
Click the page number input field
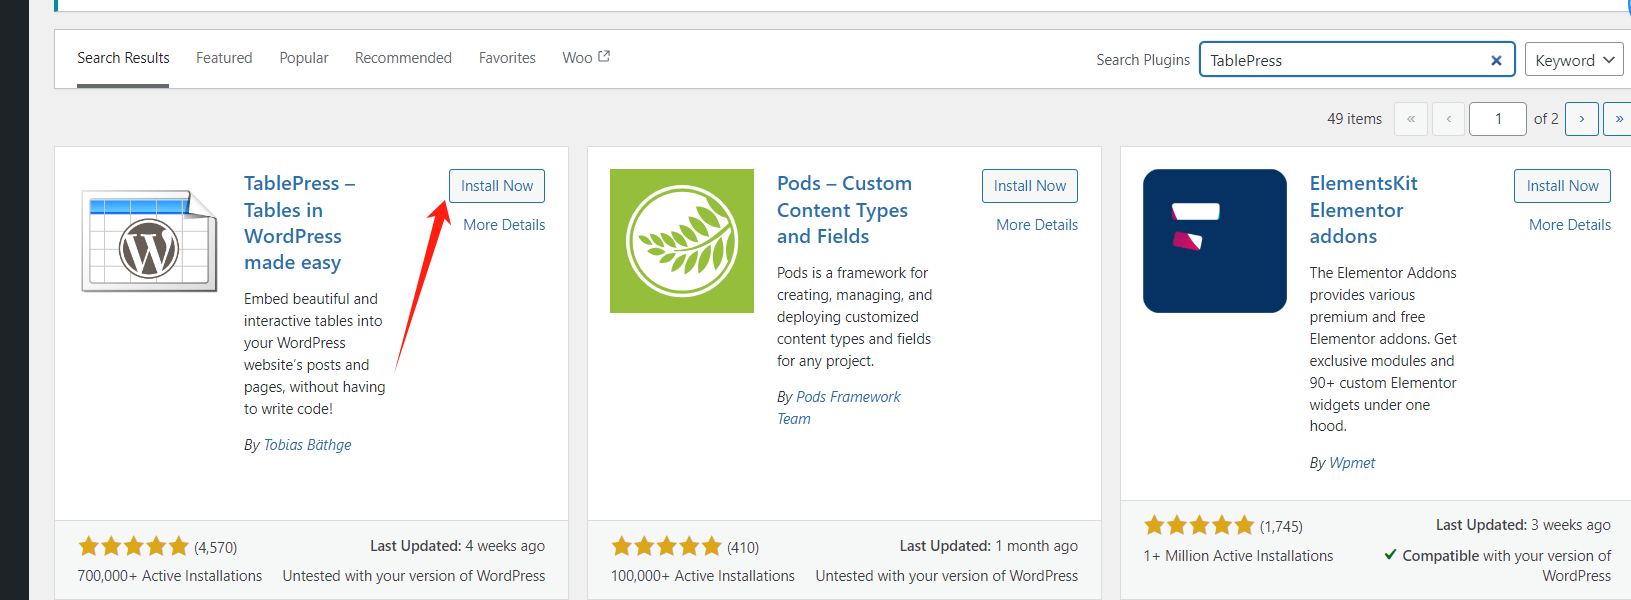[1497, 118]
